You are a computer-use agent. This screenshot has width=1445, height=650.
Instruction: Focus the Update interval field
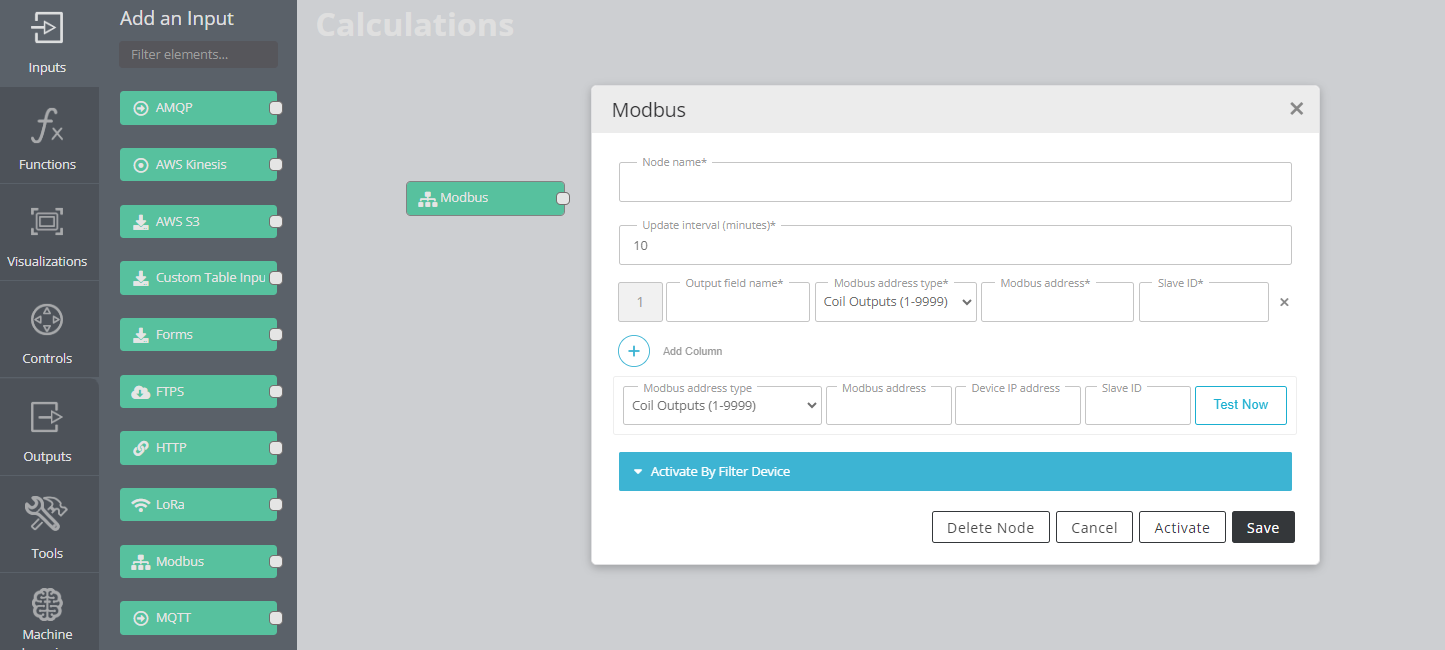955,245
